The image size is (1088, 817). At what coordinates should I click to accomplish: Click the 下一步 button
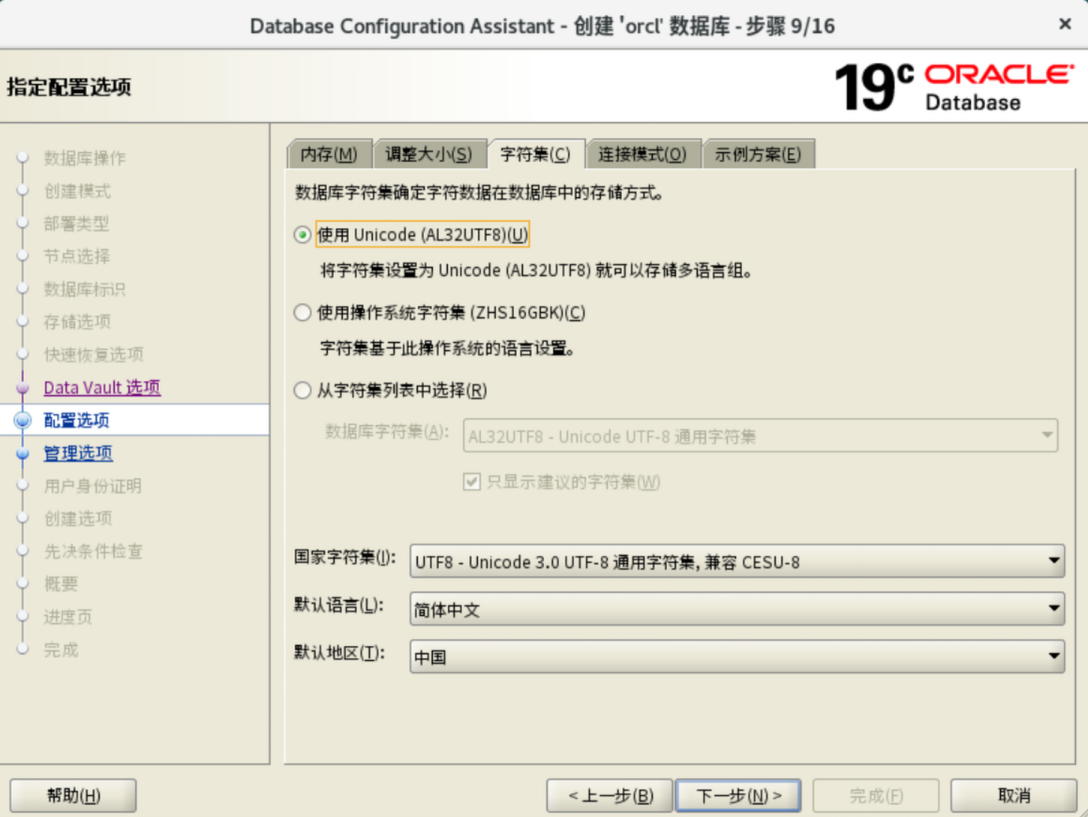tap(738, 796)
